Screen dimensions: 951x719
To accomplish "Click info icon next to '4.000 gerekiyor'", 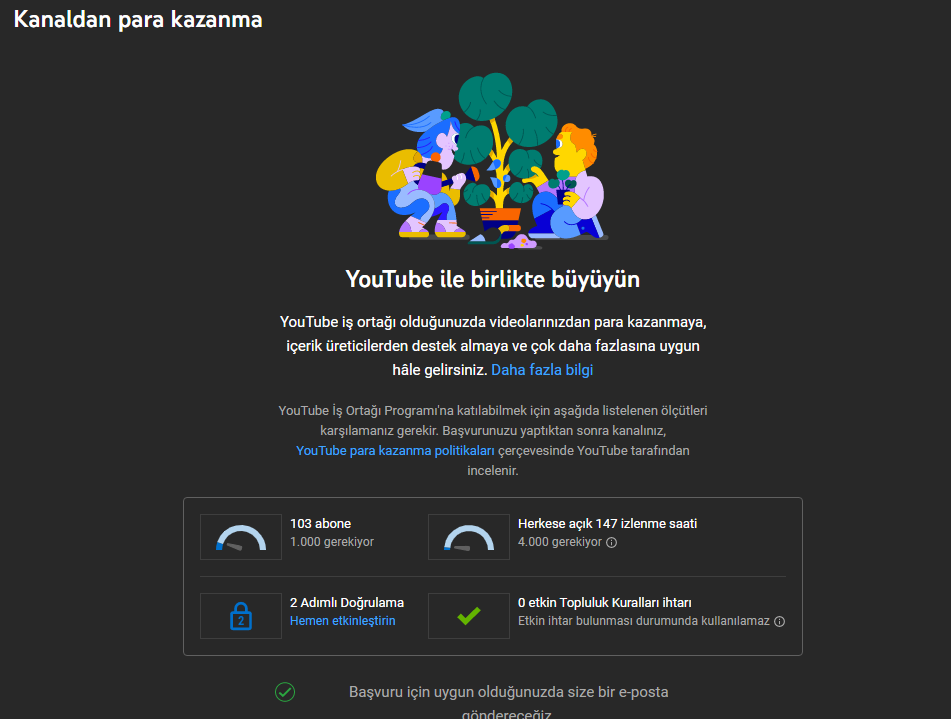I will [x=611, y=542].
